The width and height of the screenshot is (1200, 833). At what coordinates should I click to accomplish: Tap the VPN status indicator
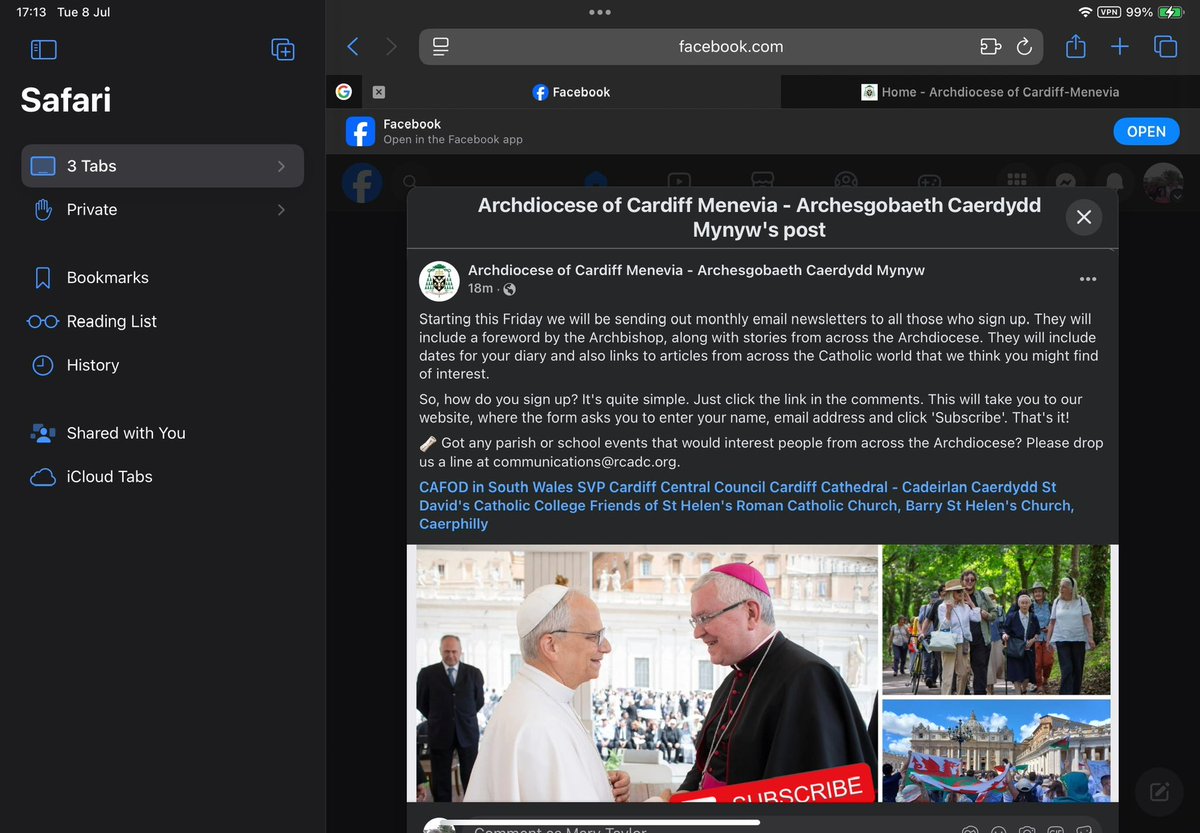click(x=1109, y=12)
